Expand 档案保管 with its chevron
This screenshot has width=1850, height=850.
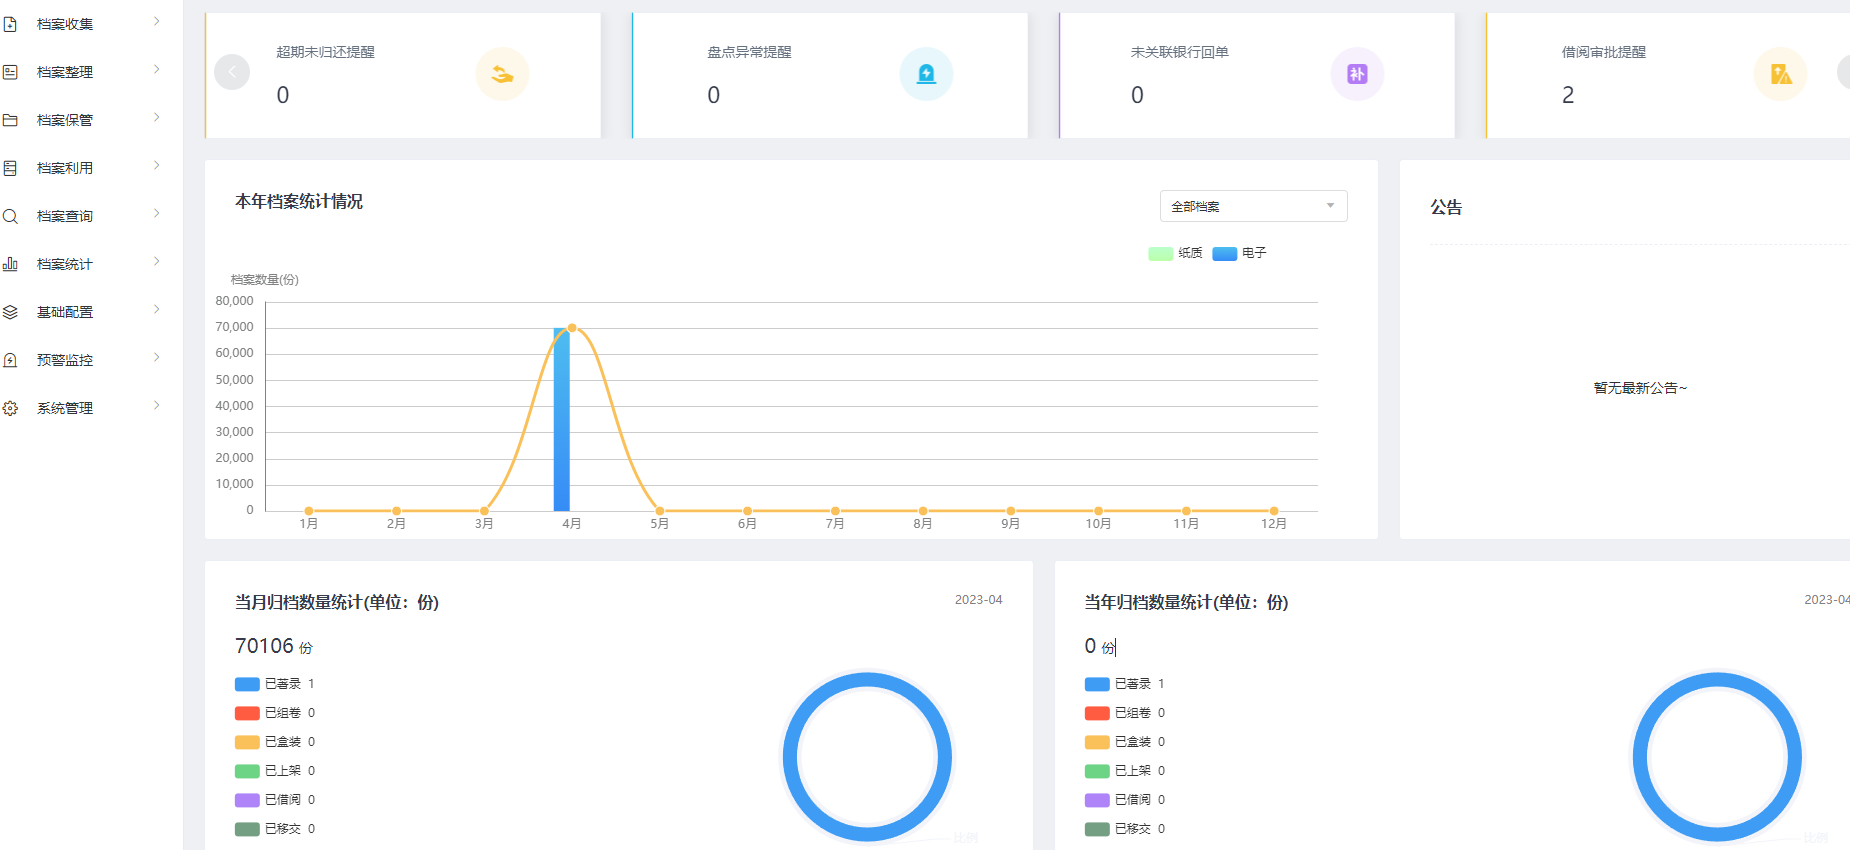point(157,117)
